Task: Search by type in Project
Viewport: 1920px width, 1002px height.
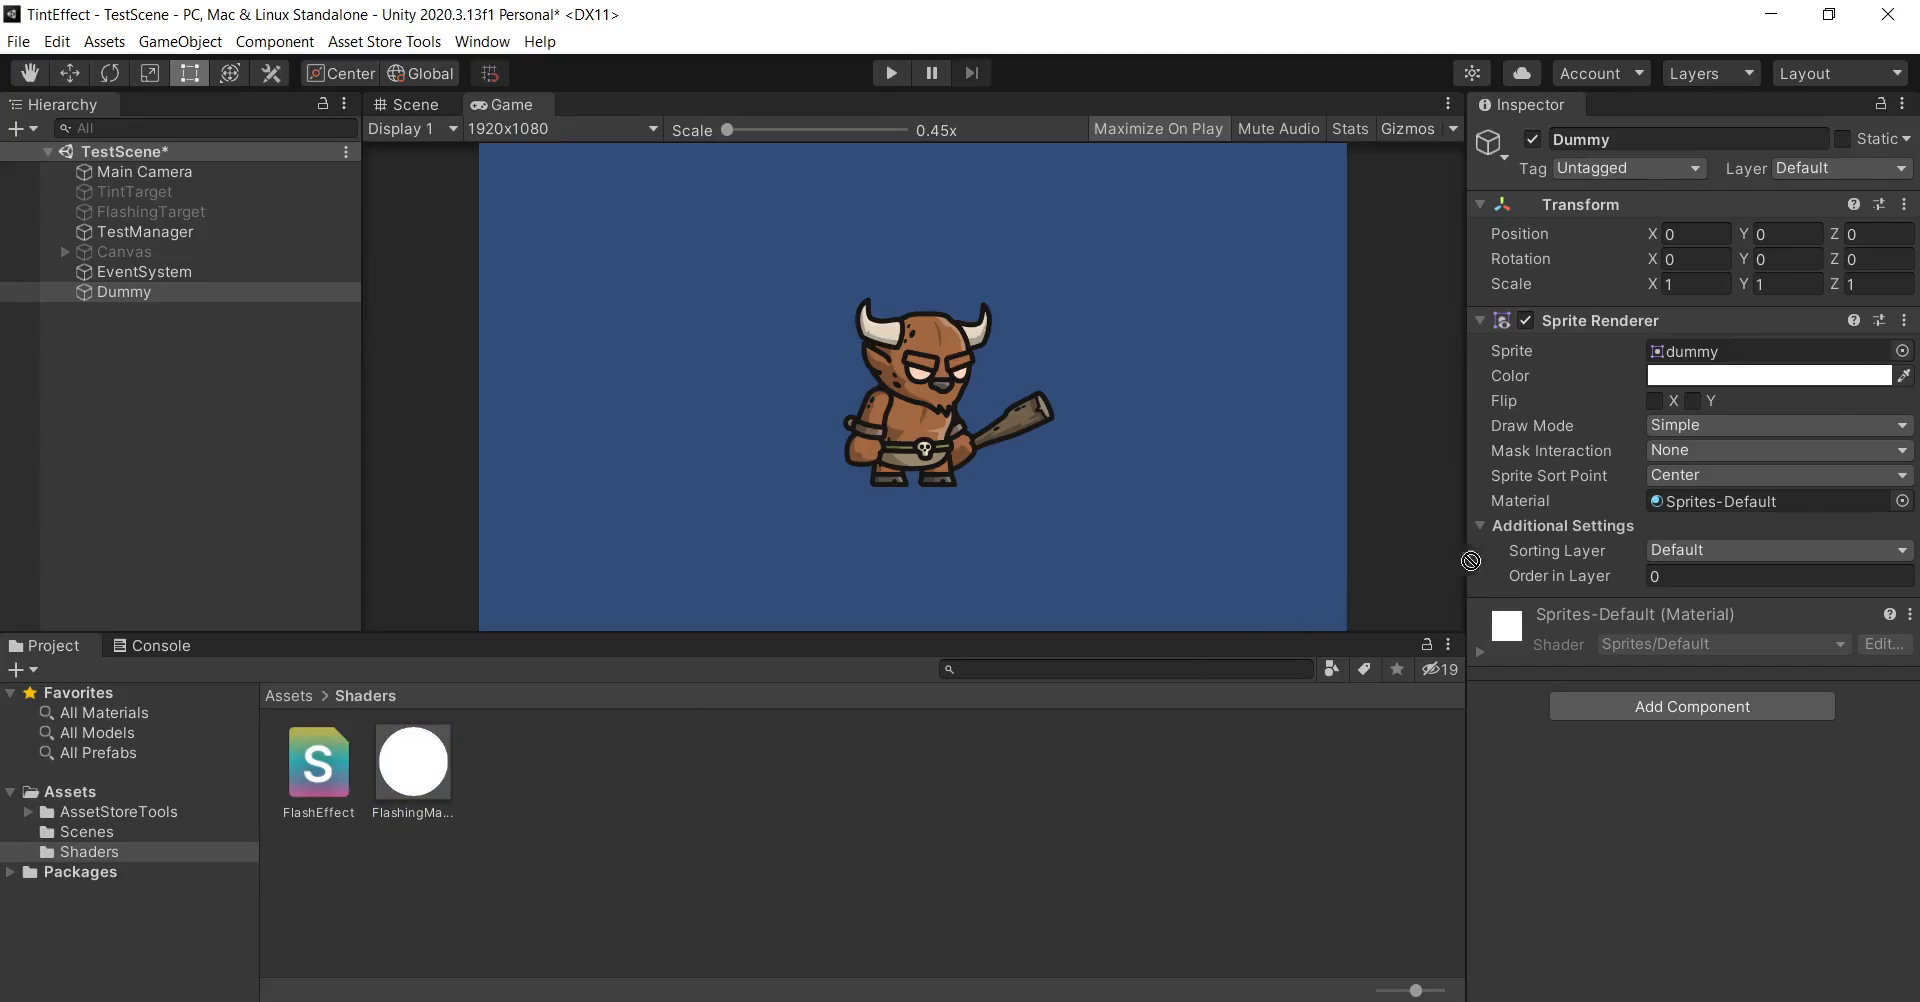Action: point(1331,669)
